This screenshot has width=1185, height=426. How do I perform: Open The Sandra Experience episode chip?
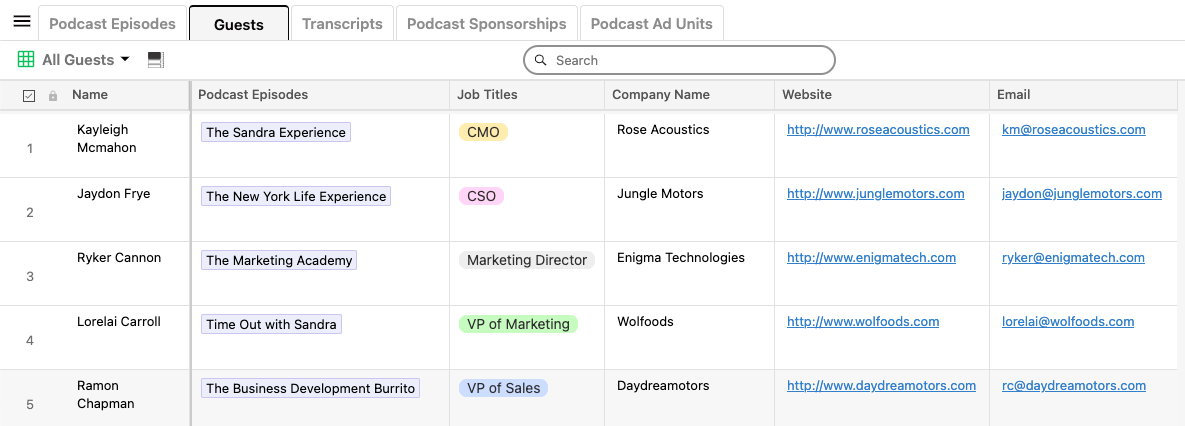(276, 132)
